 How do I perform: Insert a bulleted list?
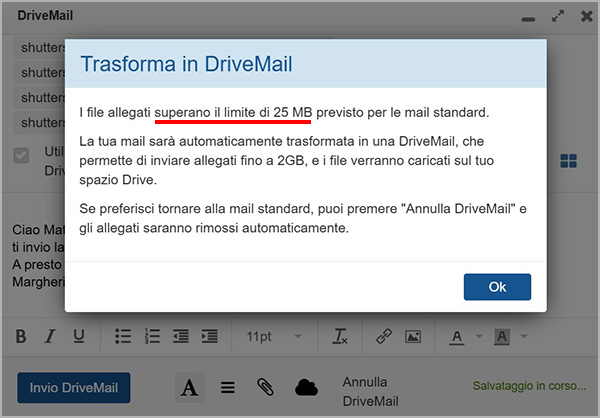123,336
